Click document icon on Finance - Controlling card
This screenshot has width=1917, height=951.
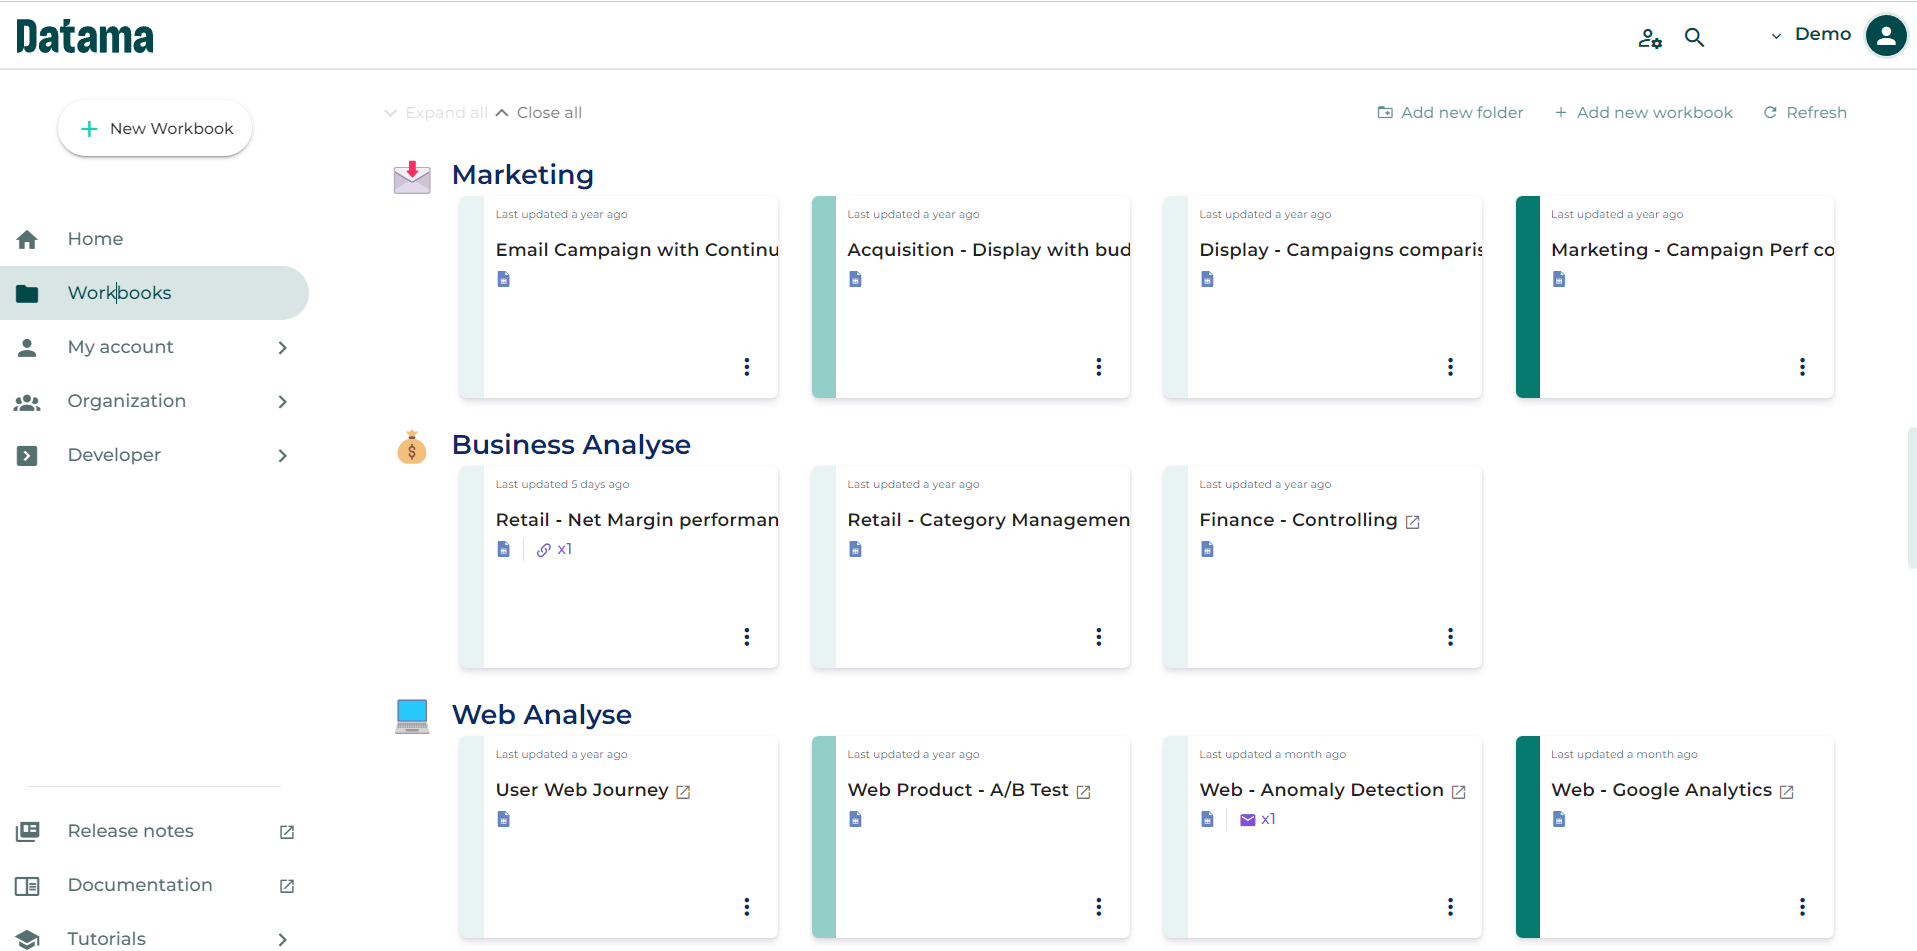tap(1208, 549)
